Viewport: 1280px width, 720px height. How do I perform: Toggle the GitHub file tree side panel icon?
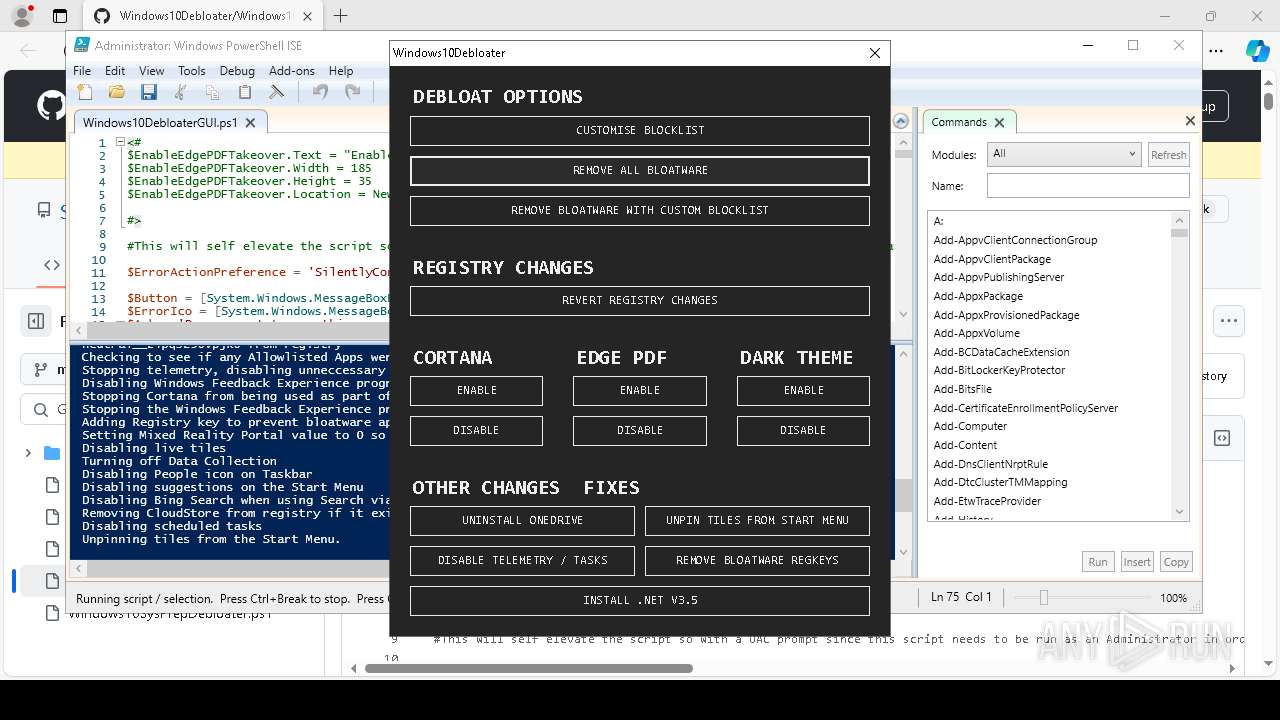coord(36,321)
